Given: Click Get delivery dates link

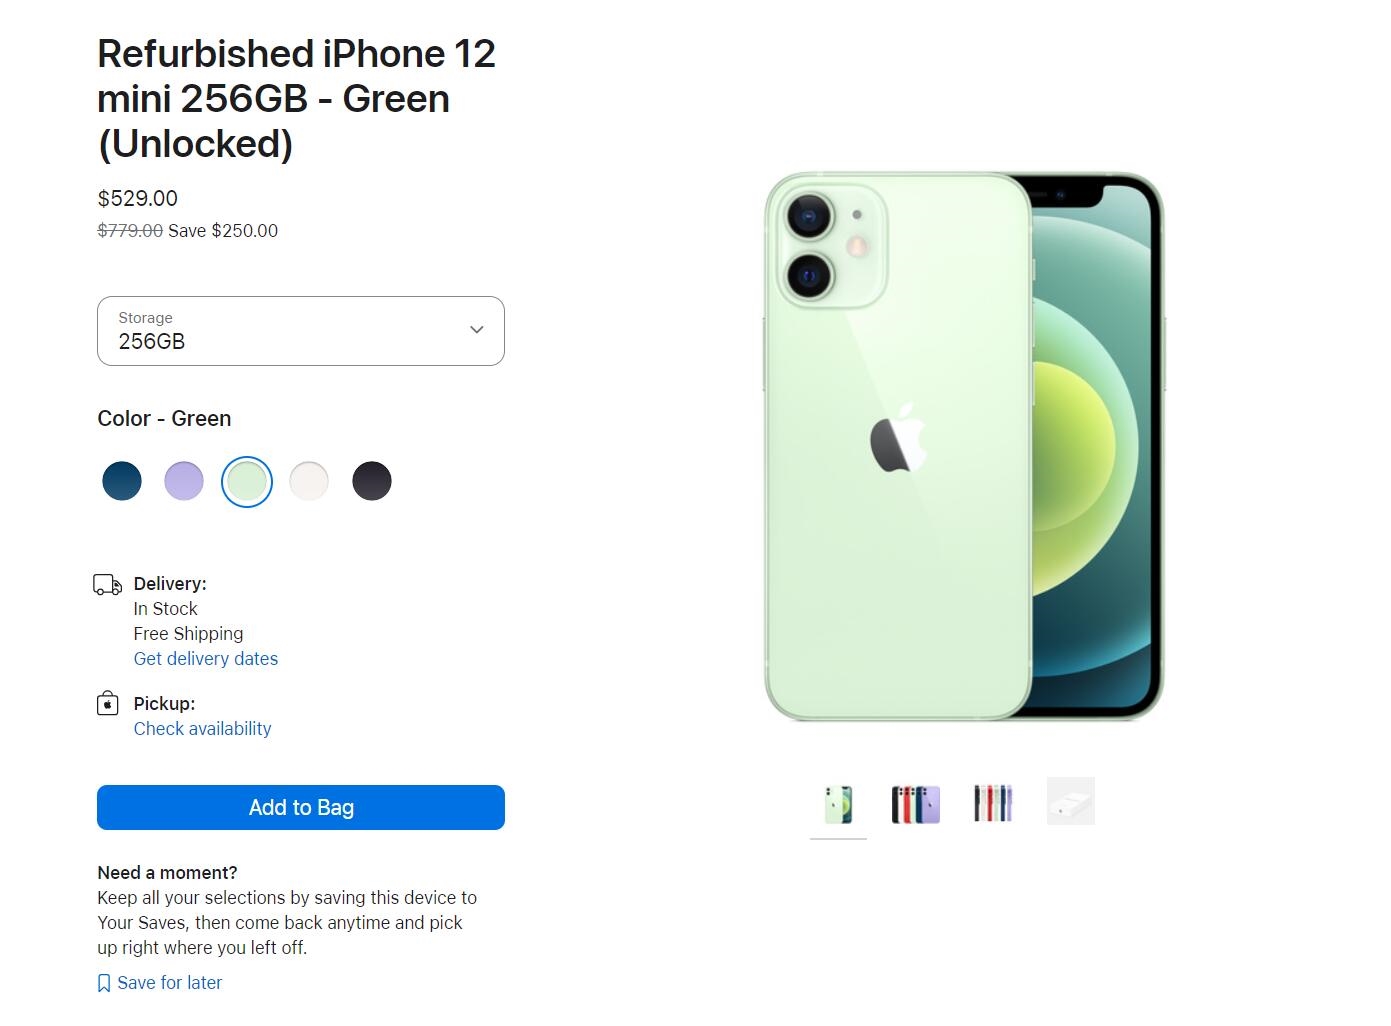Looking at the screenshot, I should coord(206,659).
